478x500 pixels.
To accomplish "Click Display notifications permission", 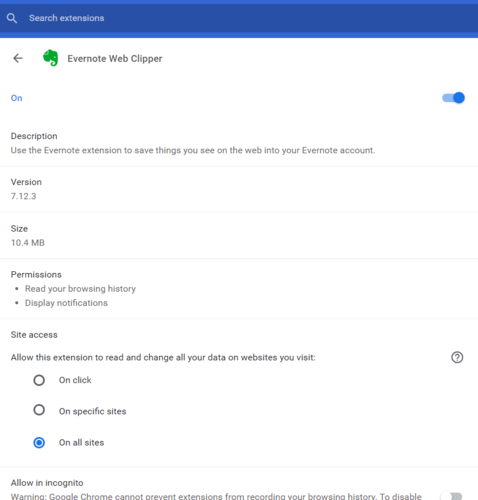I will tap(66, 303).
